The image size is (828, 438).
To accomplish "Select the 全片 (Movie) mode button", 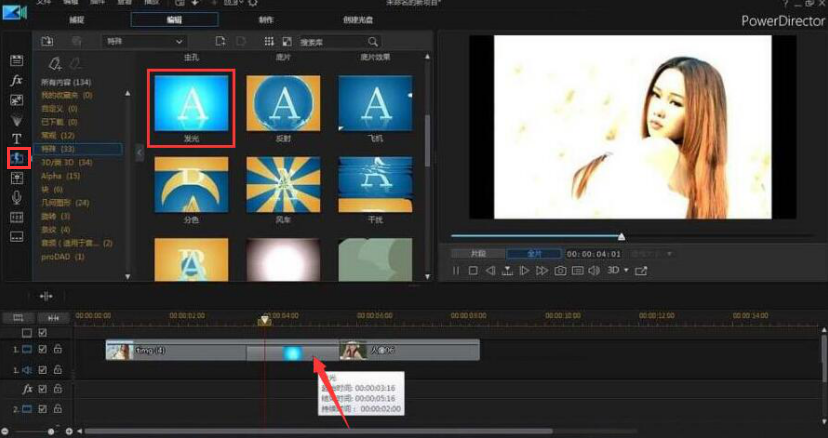I will point(533,254).
